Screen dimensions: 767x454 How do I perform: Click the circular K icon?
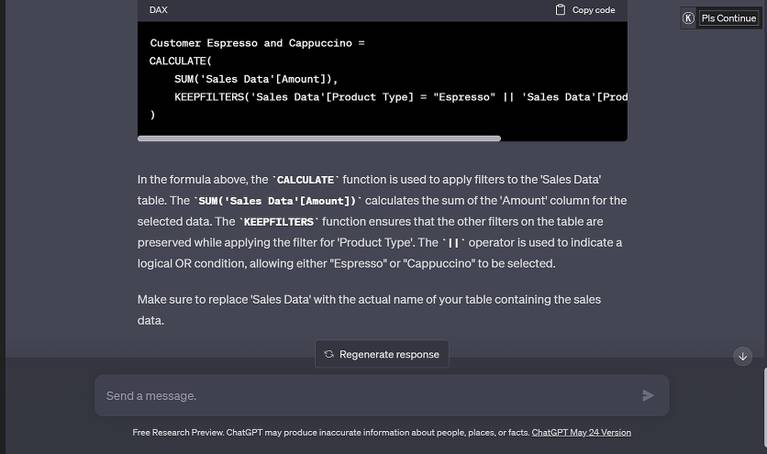pos(688,18)
